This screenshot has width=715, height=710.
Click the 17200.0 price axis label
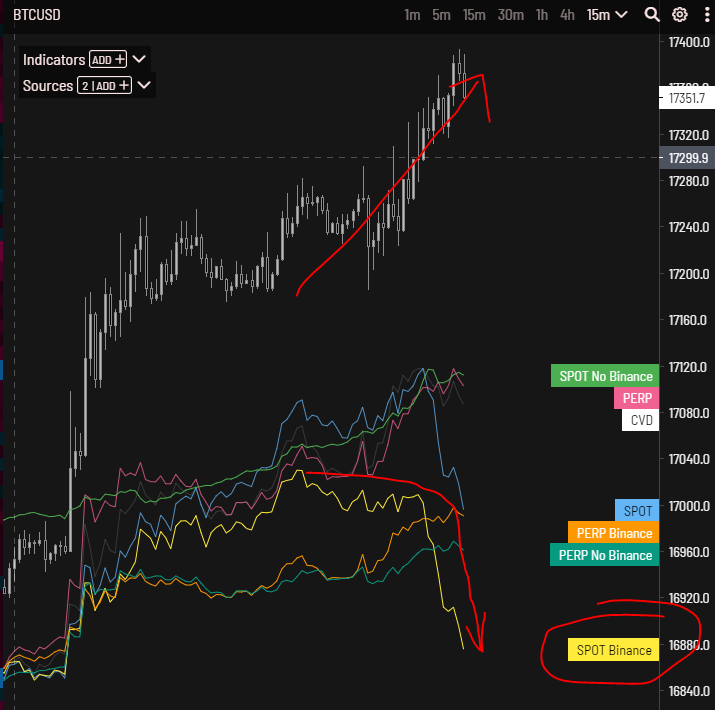[x=689, y=274]
